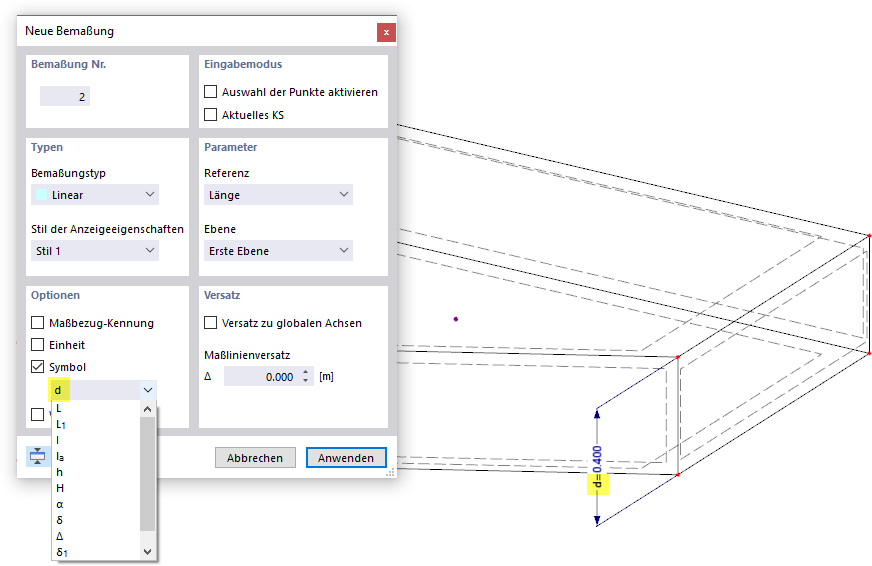
Task: Enable Versatz zu globalen Achsen checkbox
Action: point(210,322)
